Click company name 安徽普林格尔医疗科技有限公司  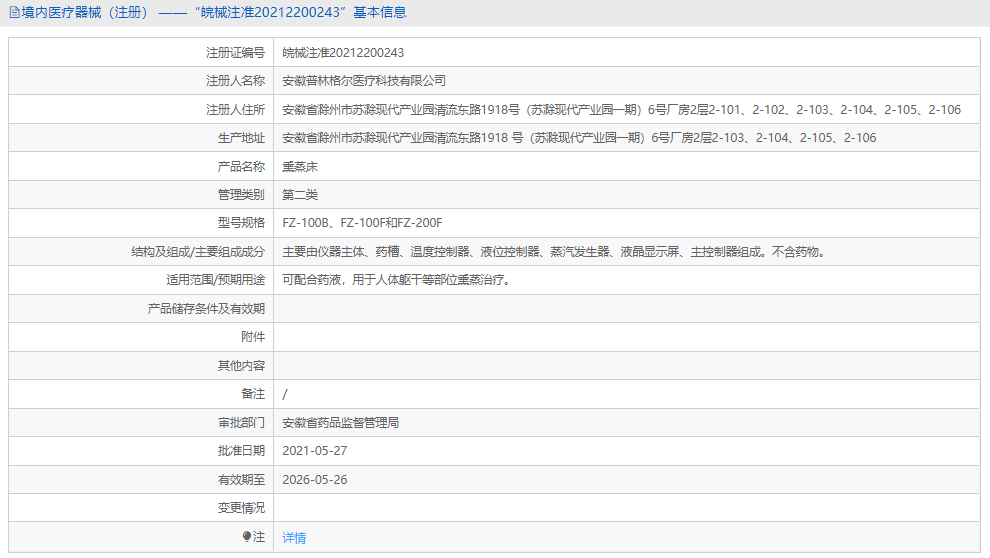(364, 81)
